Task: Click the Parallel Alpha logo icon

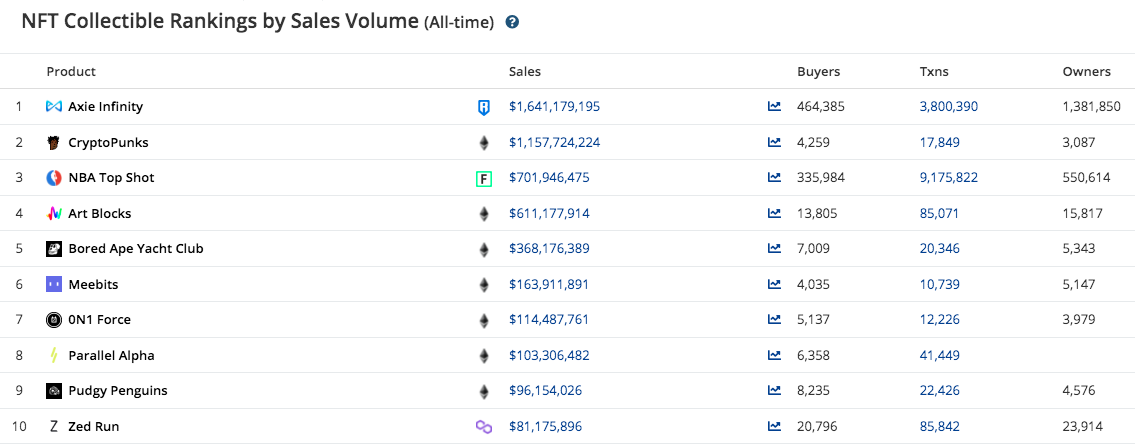Action: 54,355
